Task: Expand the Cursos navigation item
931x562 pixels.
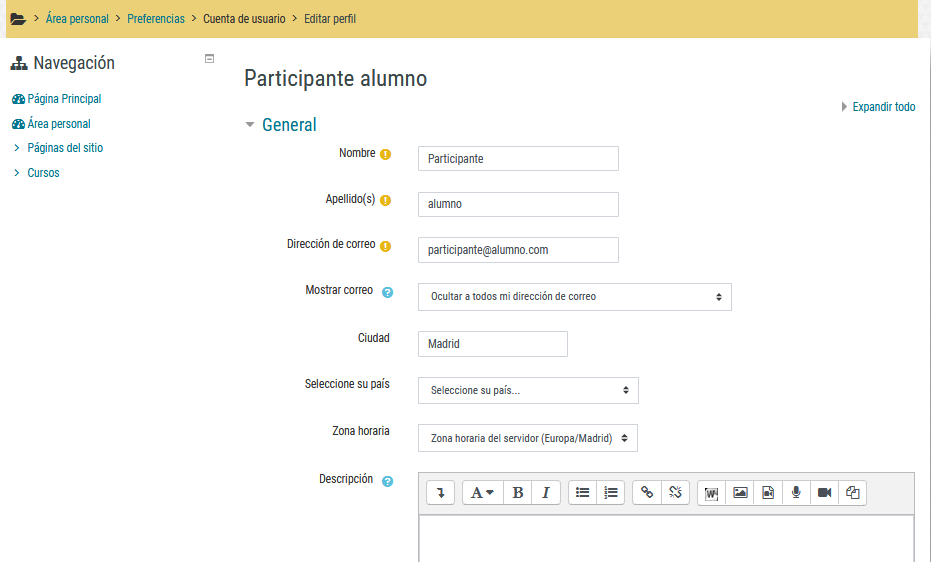Action: tap(43, 173)
